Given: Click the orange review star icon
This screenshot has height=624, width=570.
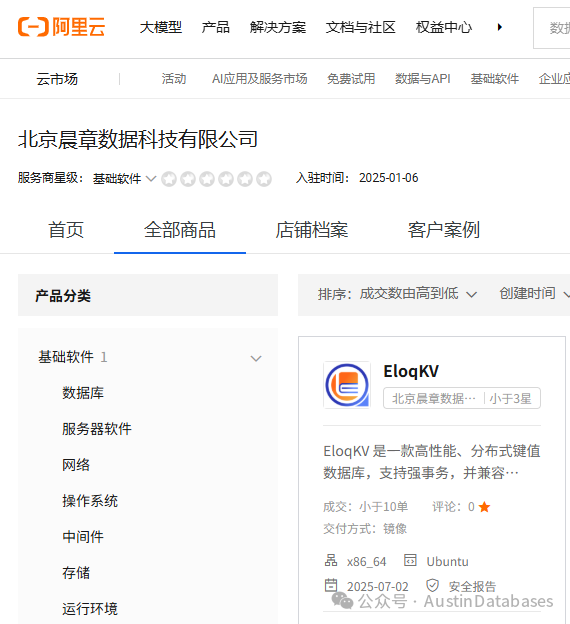Looking at the screenshot, I should (x=484, y=507).
